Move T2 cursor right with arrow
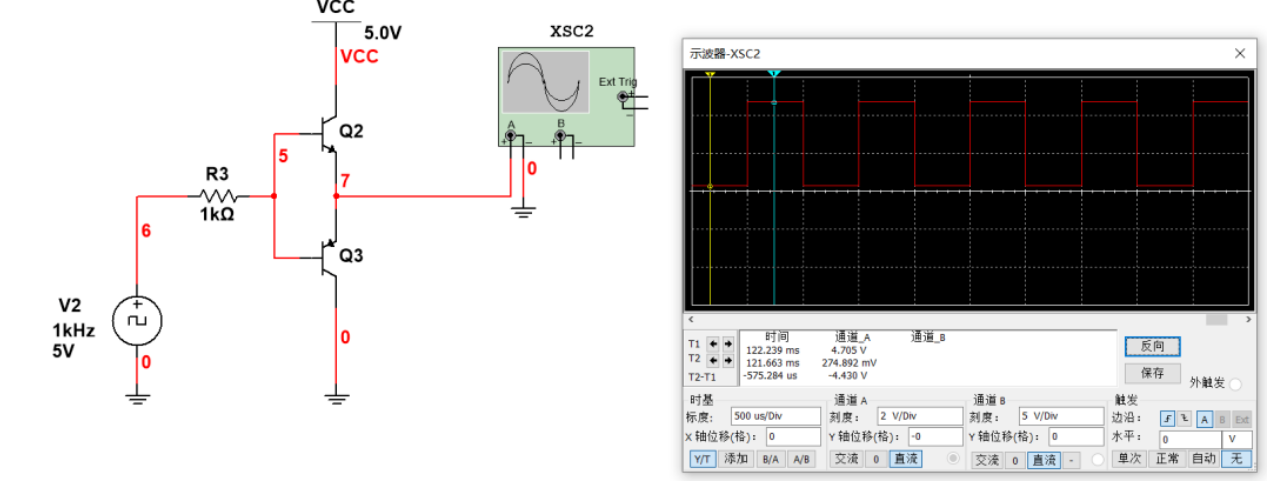The height and width of the screenshot is (486, 1276). (727, 359)
